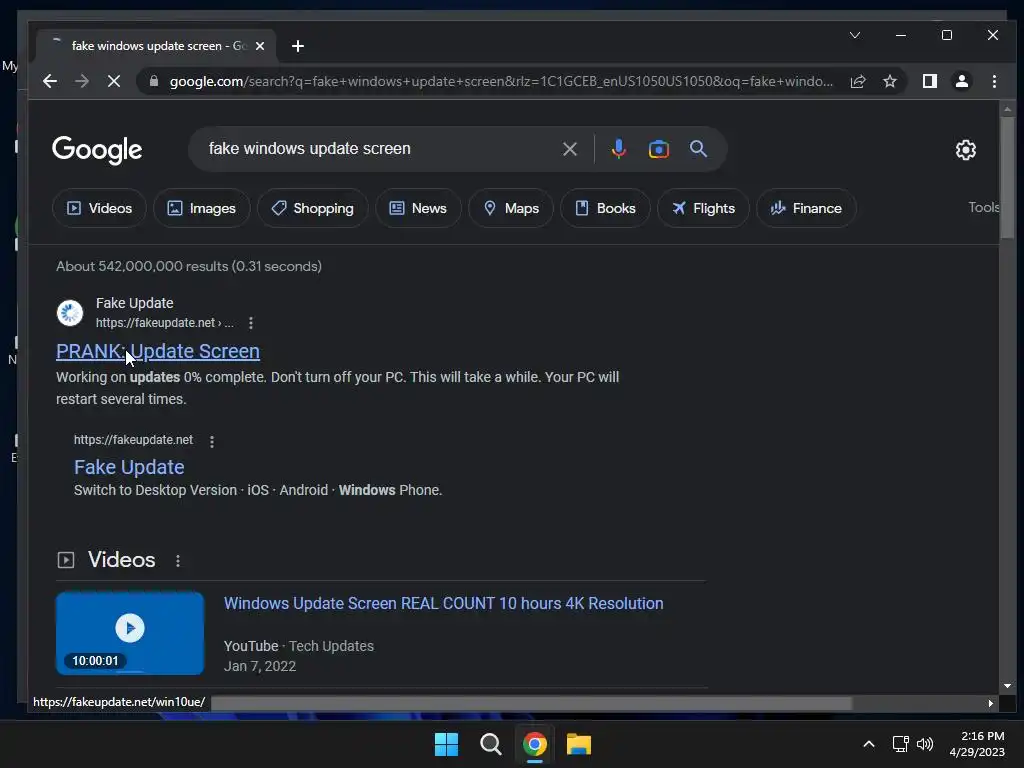Open more options beside fakeupdate.net › ...
Viewport: 1024px width, 768px height.
coord(251,323)
